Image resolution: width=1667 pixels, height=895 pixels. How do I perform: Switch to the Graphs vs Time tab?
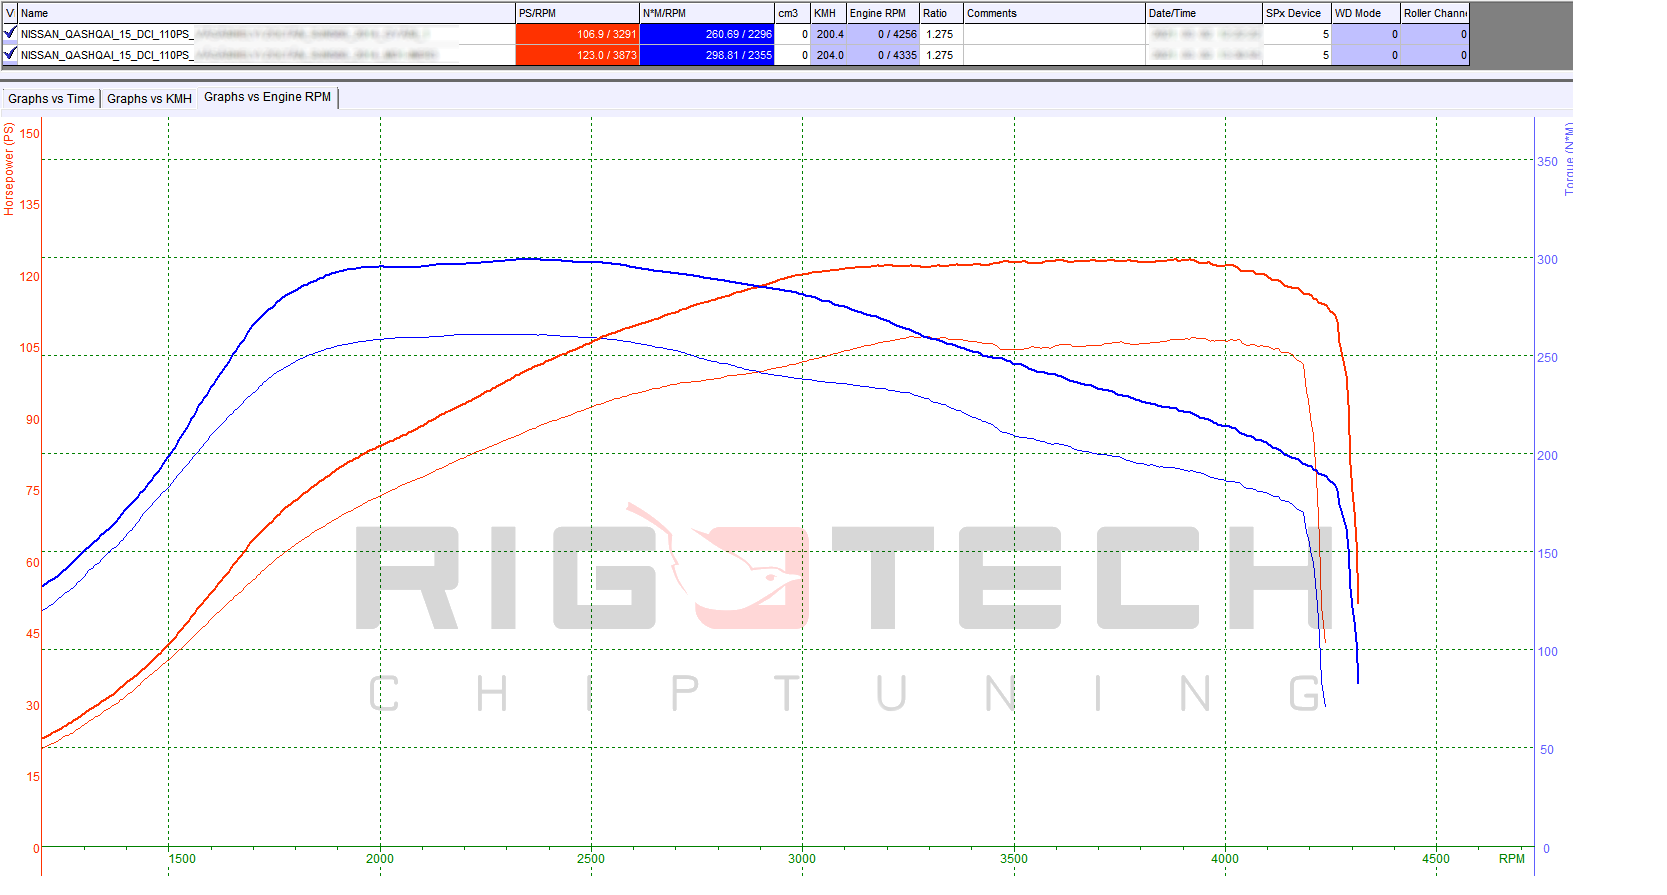pyautogui.click(x=51, y=98)
